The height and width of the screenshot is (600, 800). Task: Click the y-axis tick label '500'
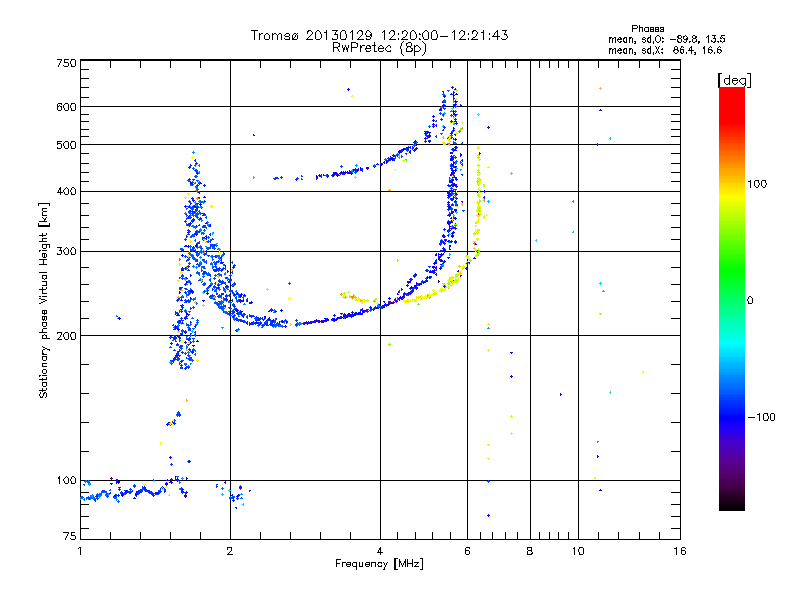pyautogui.click(x=66, y=145)
